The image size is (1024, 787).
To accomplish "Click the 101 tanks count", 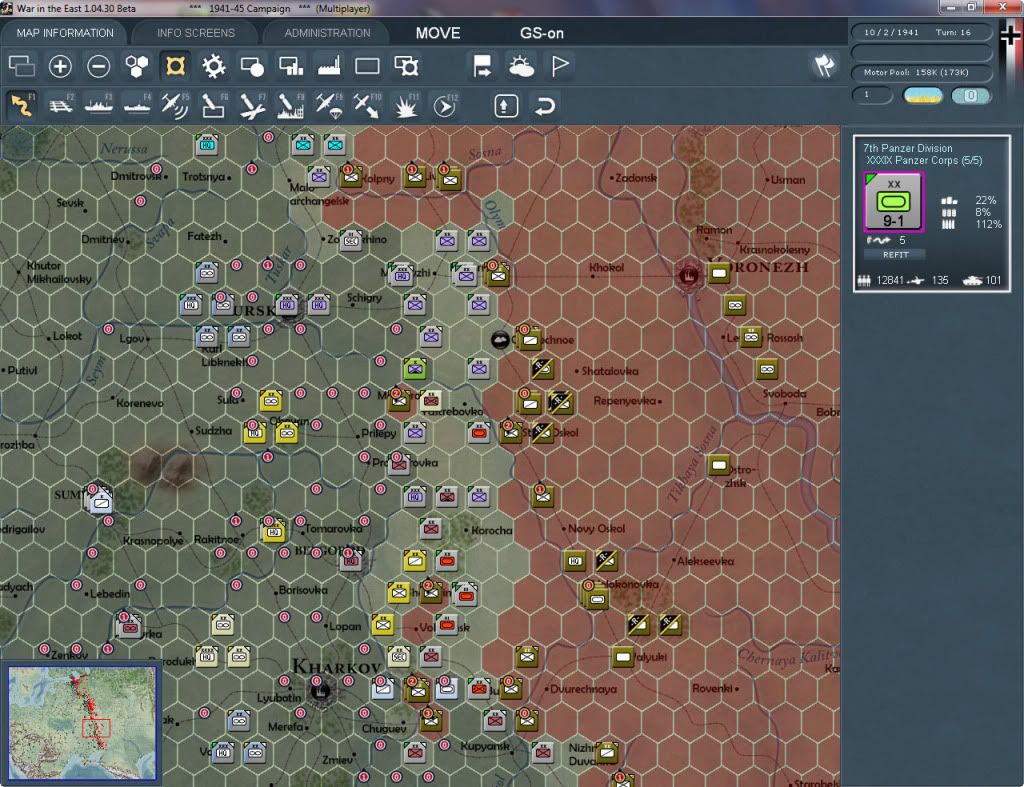I will tap(993, 280).
